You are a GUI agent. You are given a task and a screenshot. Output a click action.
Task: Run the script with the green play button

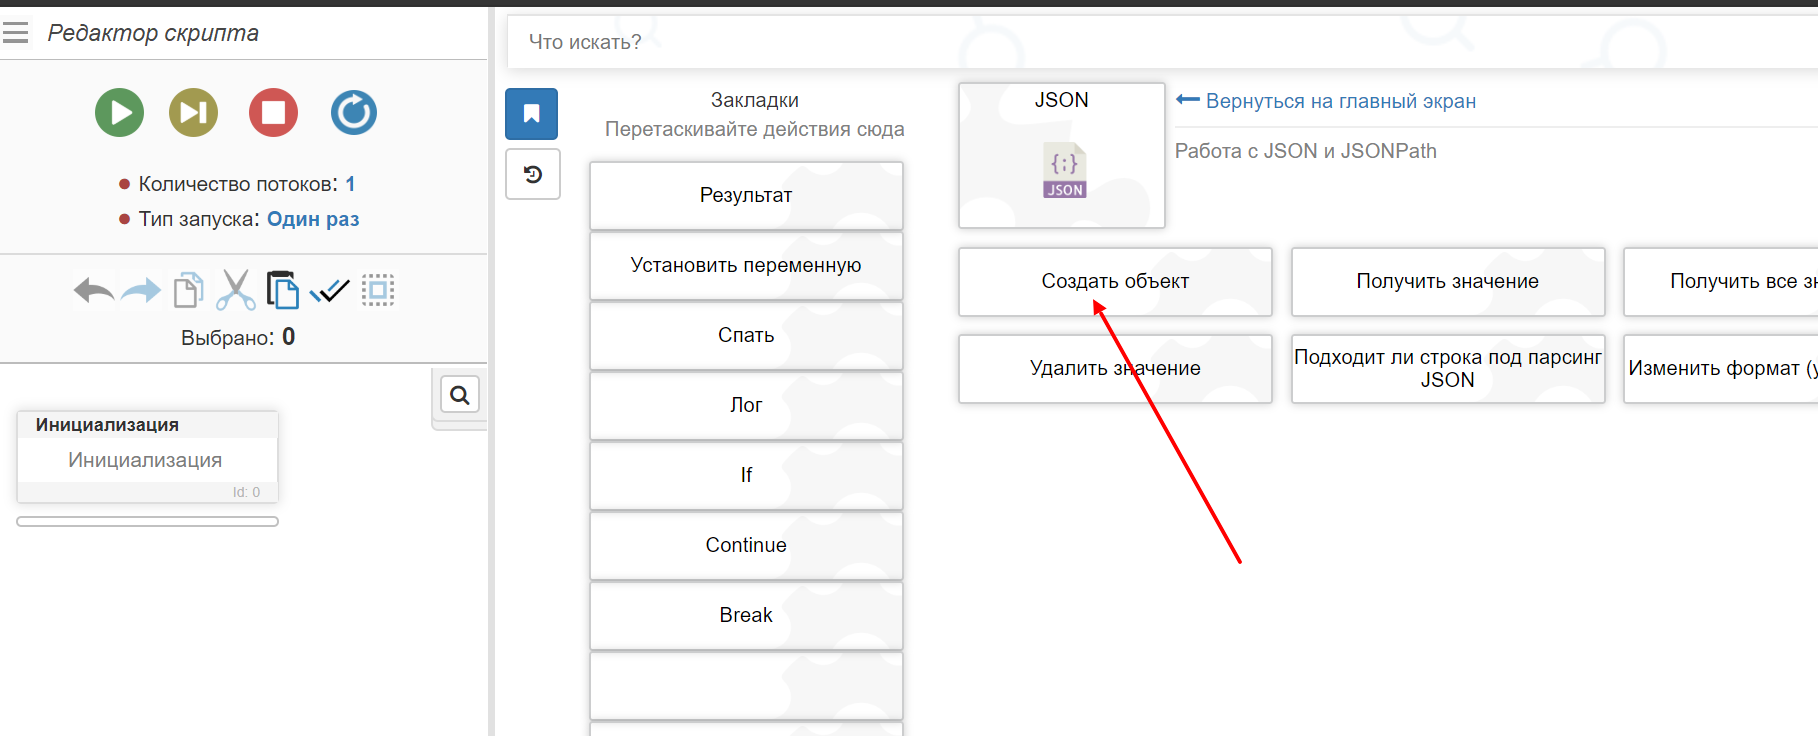[x=119, y=113]
